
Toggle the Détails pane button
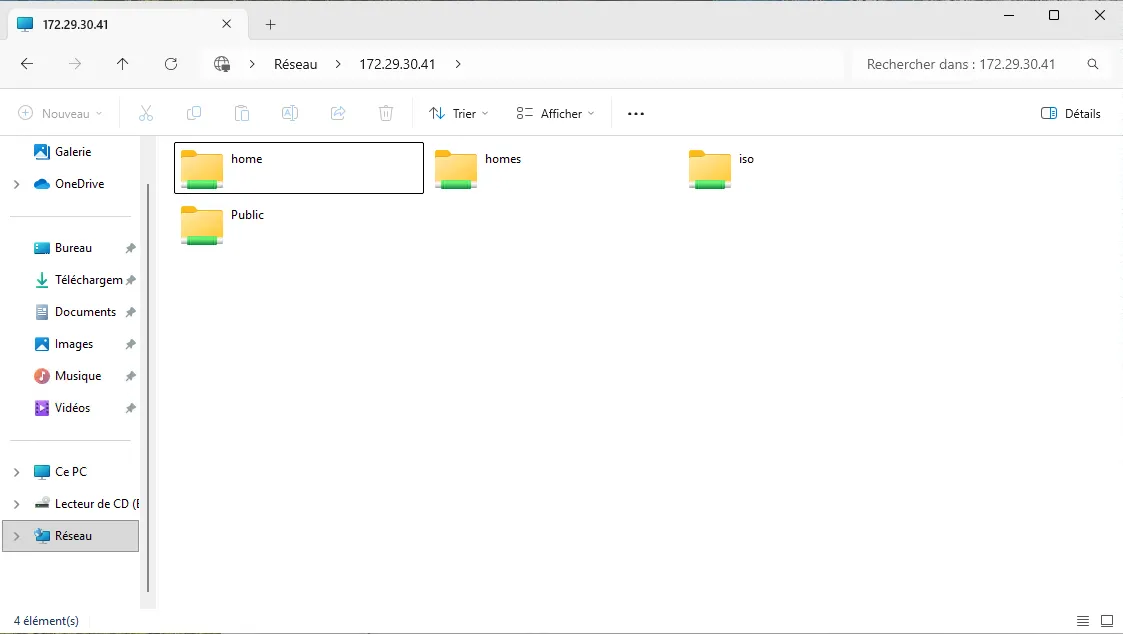[x=1071, y=114]
